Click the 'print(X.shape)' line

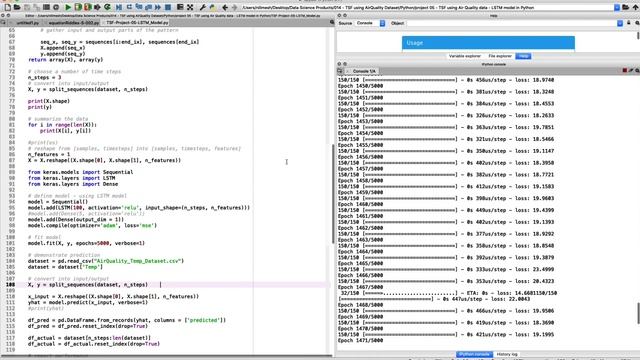point(49,101)
